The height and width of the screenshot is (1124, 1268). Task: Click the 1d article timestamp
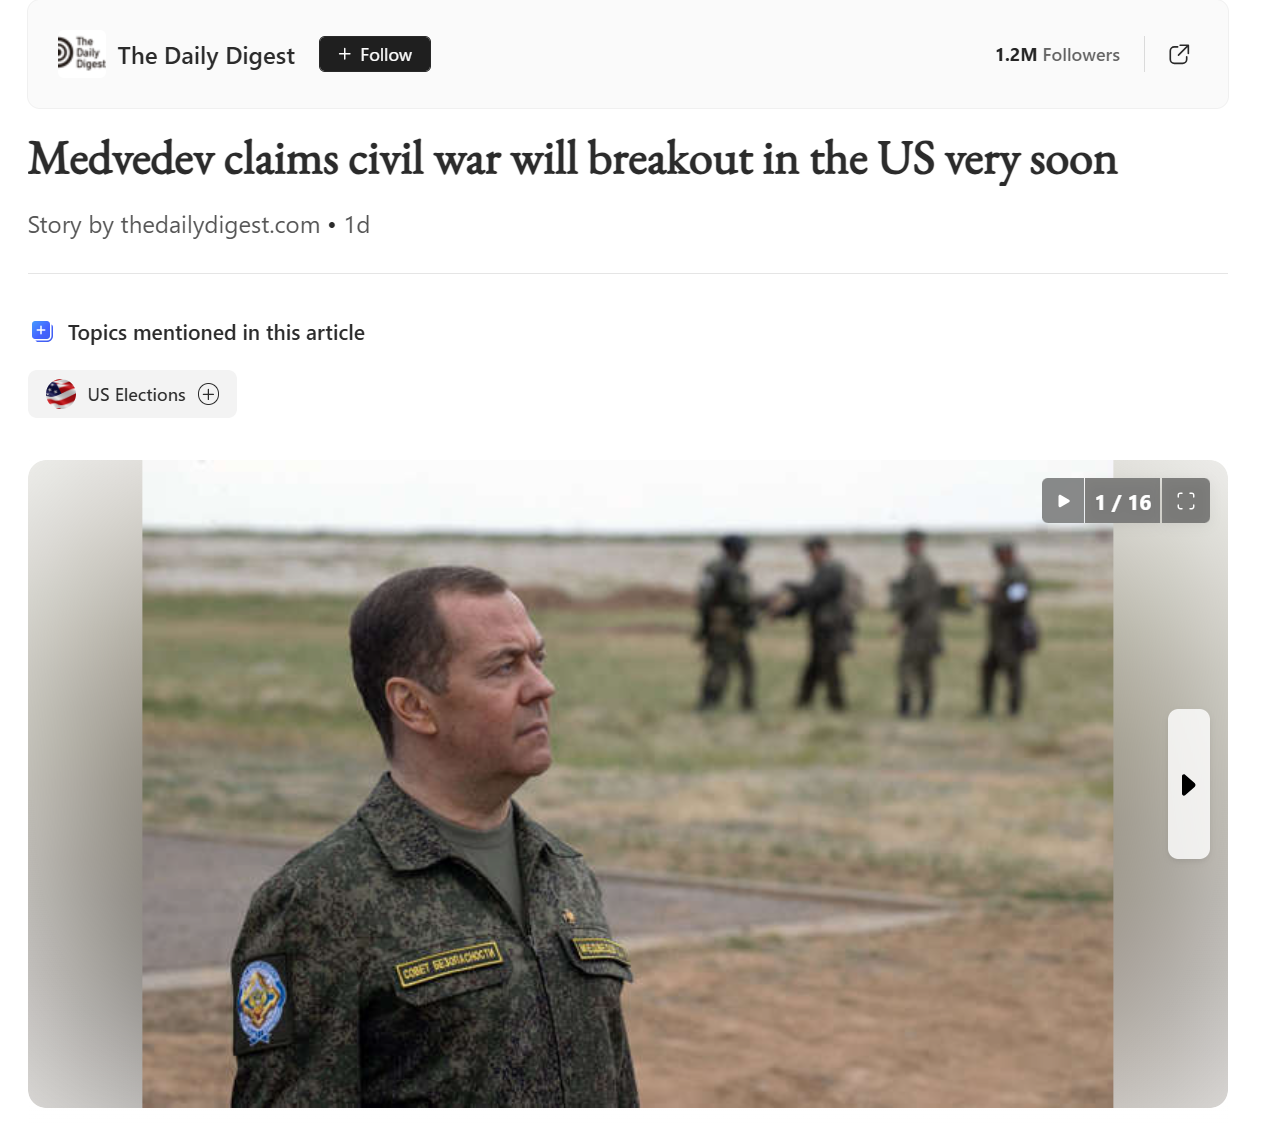pos(357,225)
